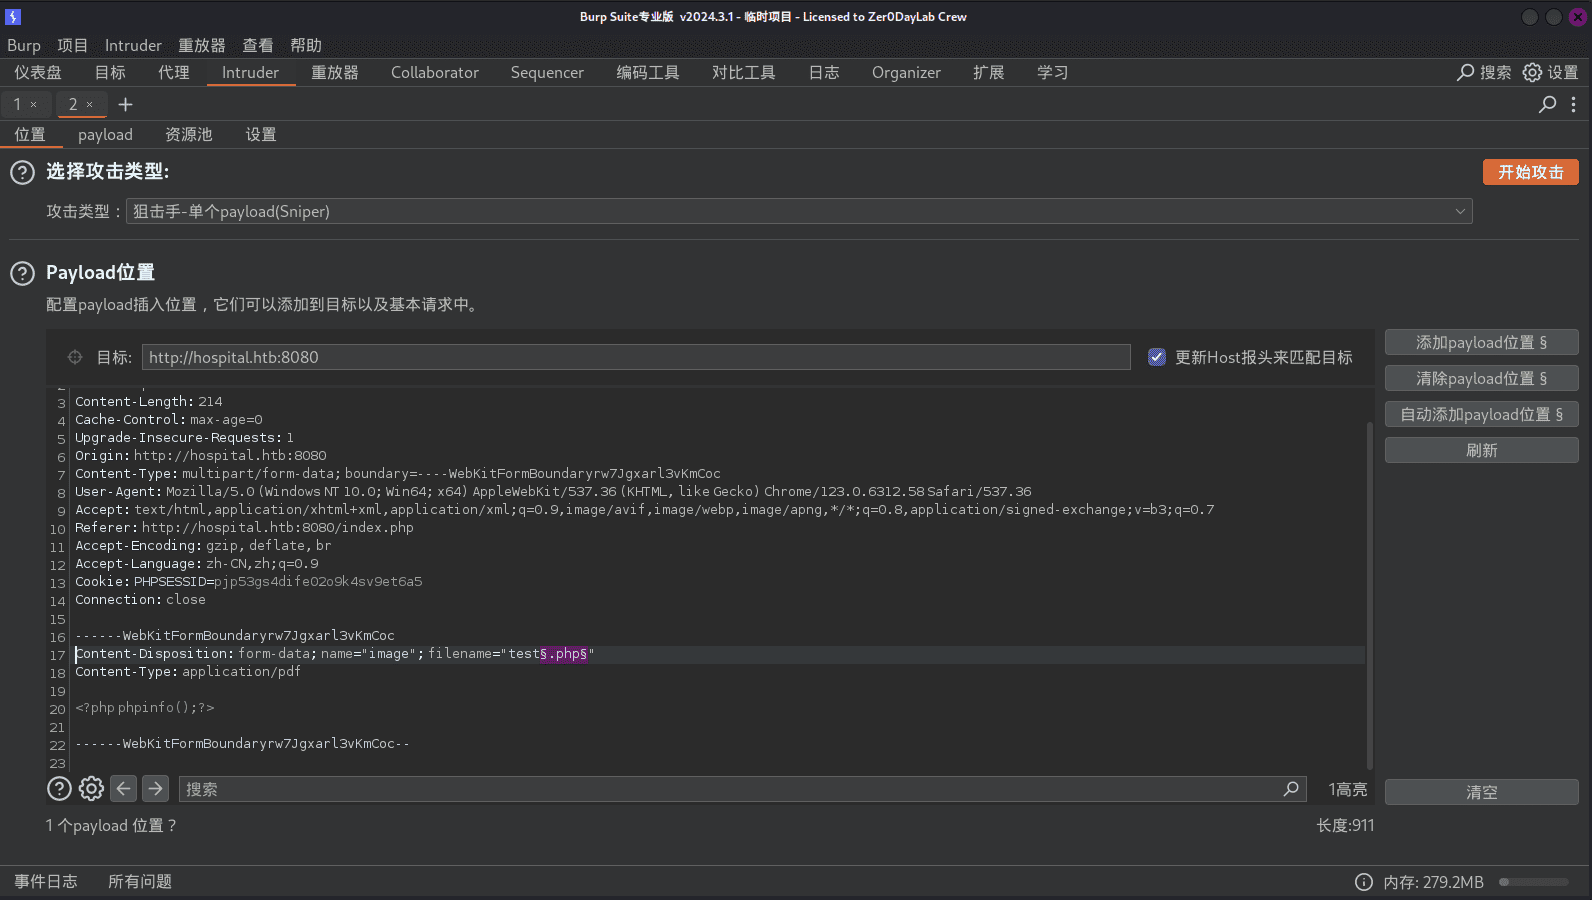This screenshot has width=1592, height=900.
Task: Start the attack with 开始攻击 button
Action: [x=1531, y=172]
